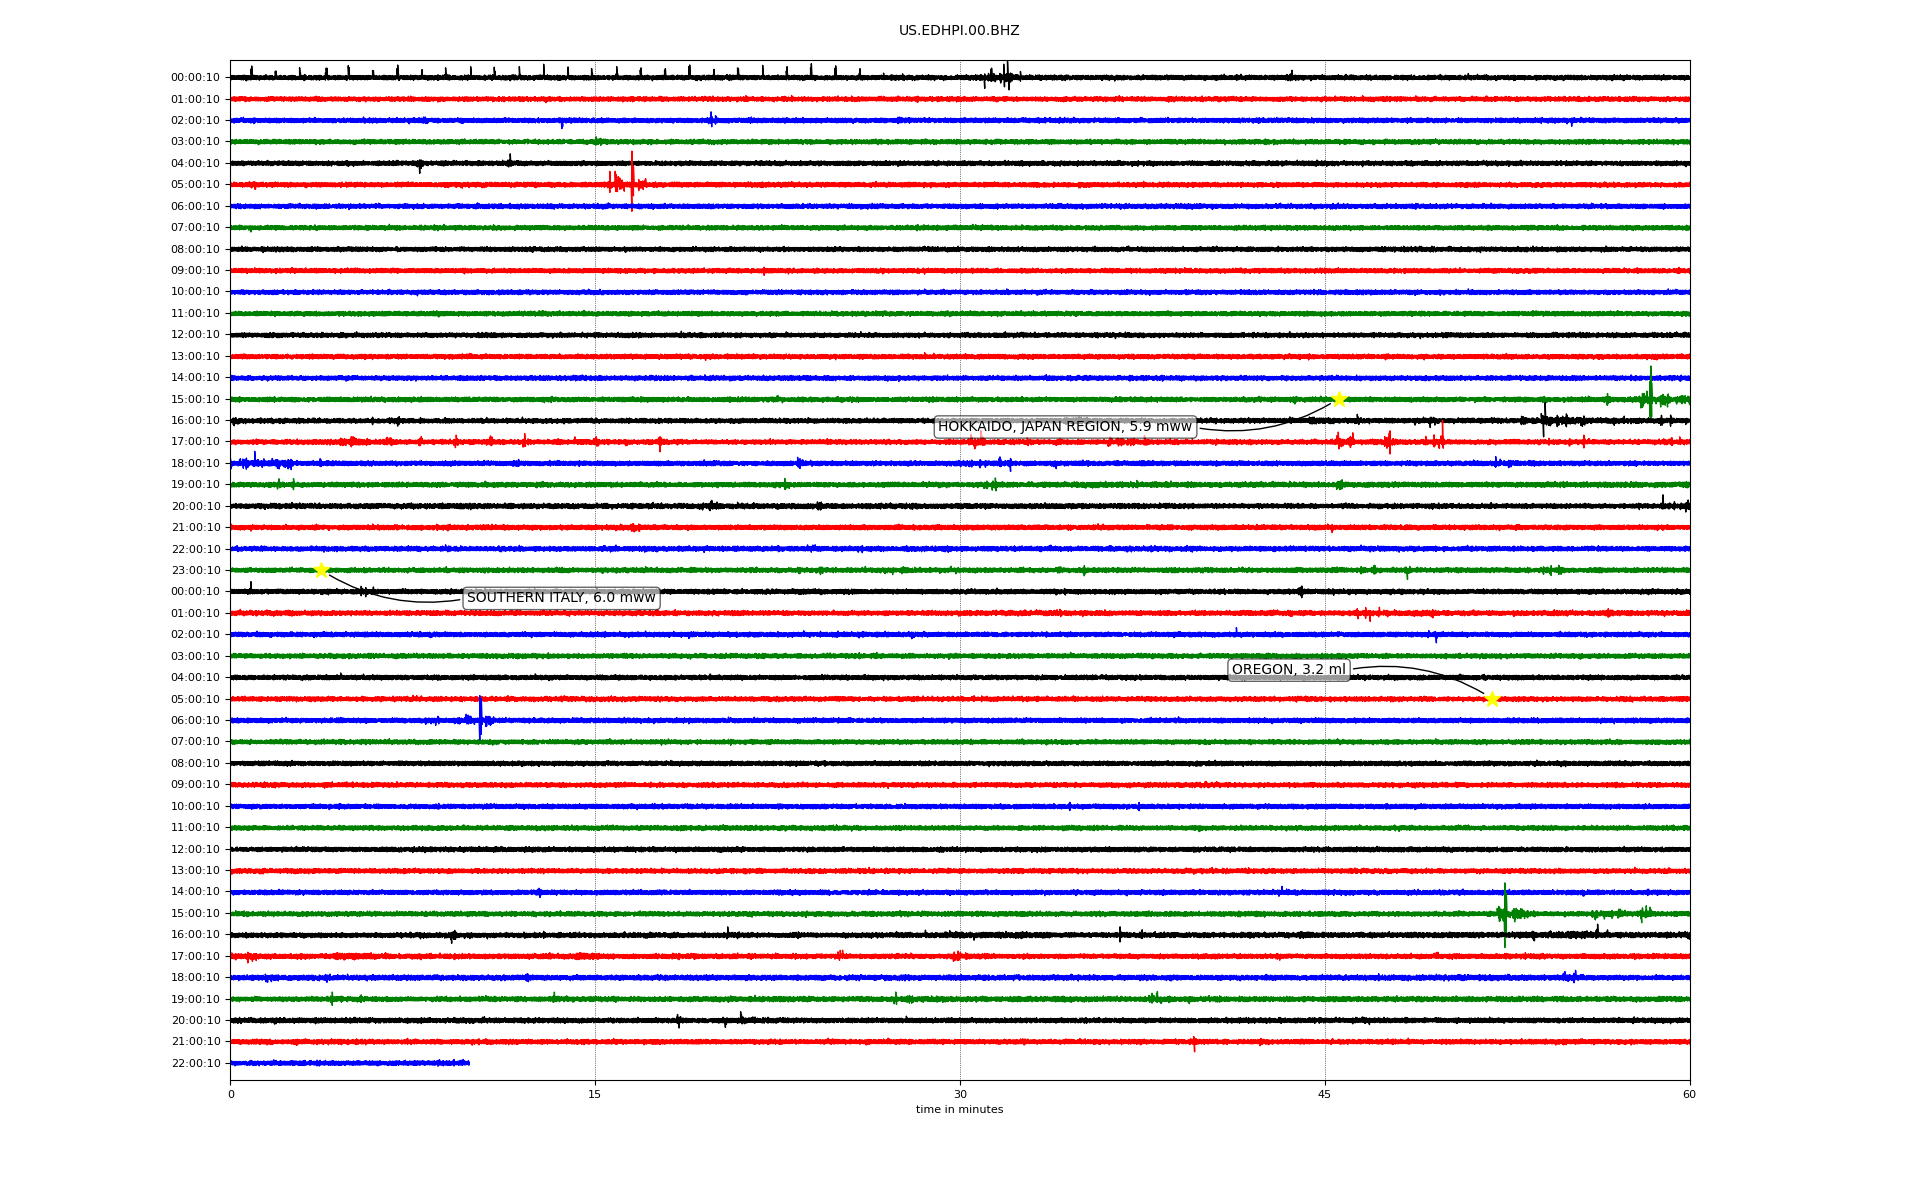Click the Oregon 3.2 ml star marker
Viewport: 1920px width, 1200px height.
point(1492,699)
